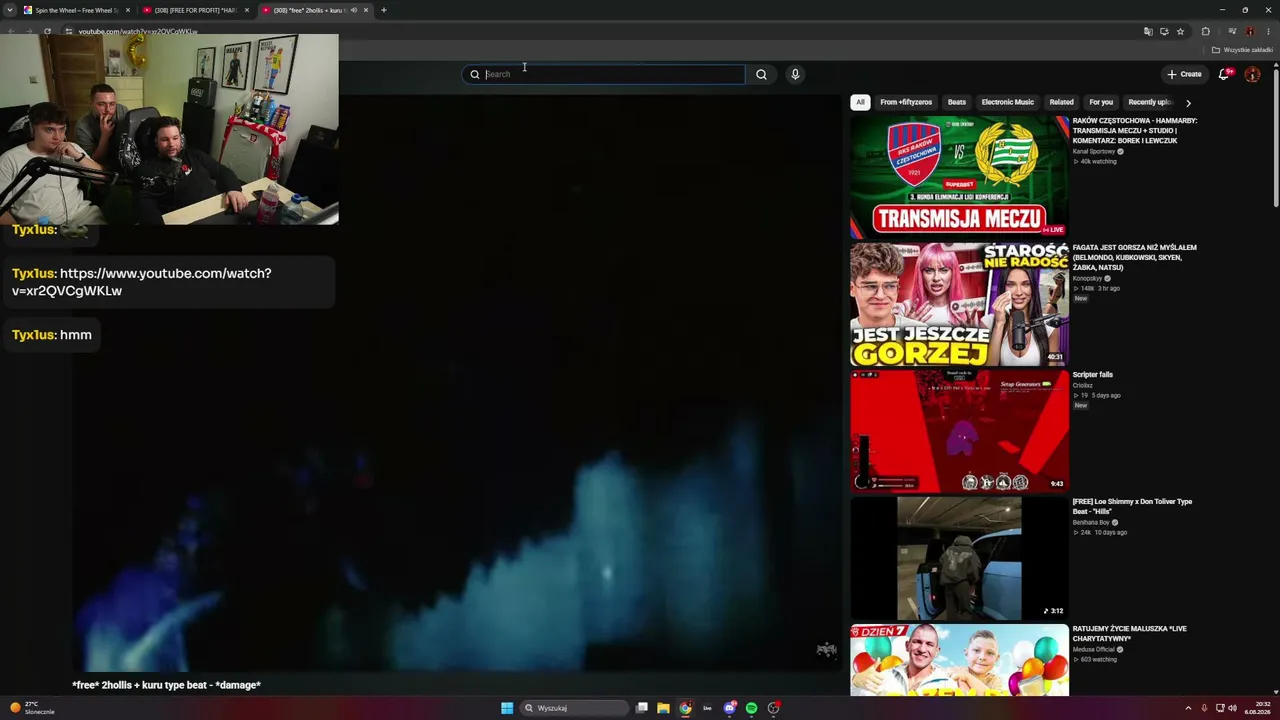
Task: Switch to the FREE FOR PROFIT tab
Action: pyautogui.click(x=195, y=10)
